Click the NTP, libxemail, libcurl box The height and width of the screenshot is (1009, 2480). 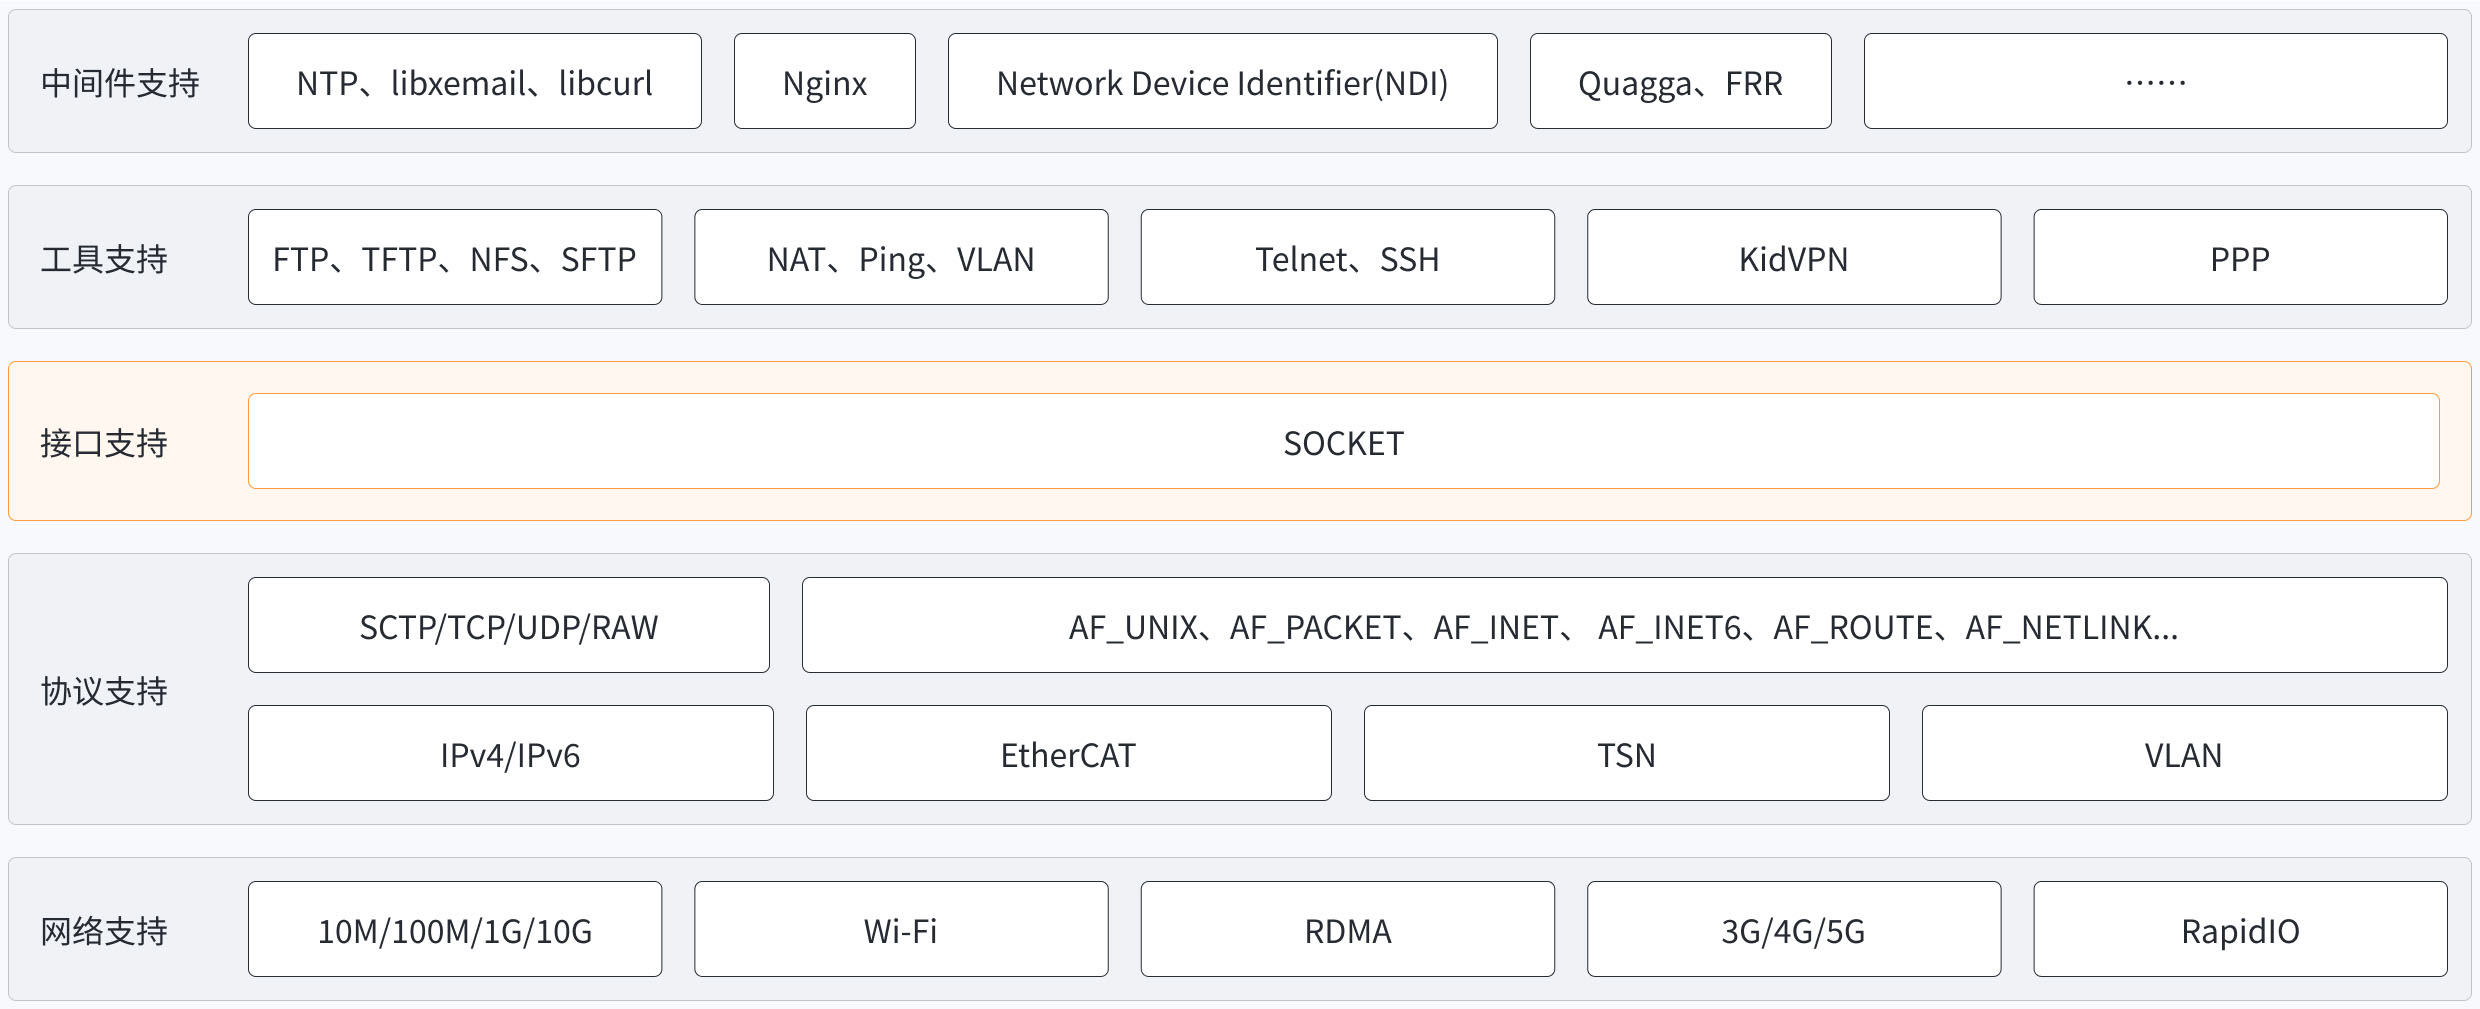pos(474,82)
